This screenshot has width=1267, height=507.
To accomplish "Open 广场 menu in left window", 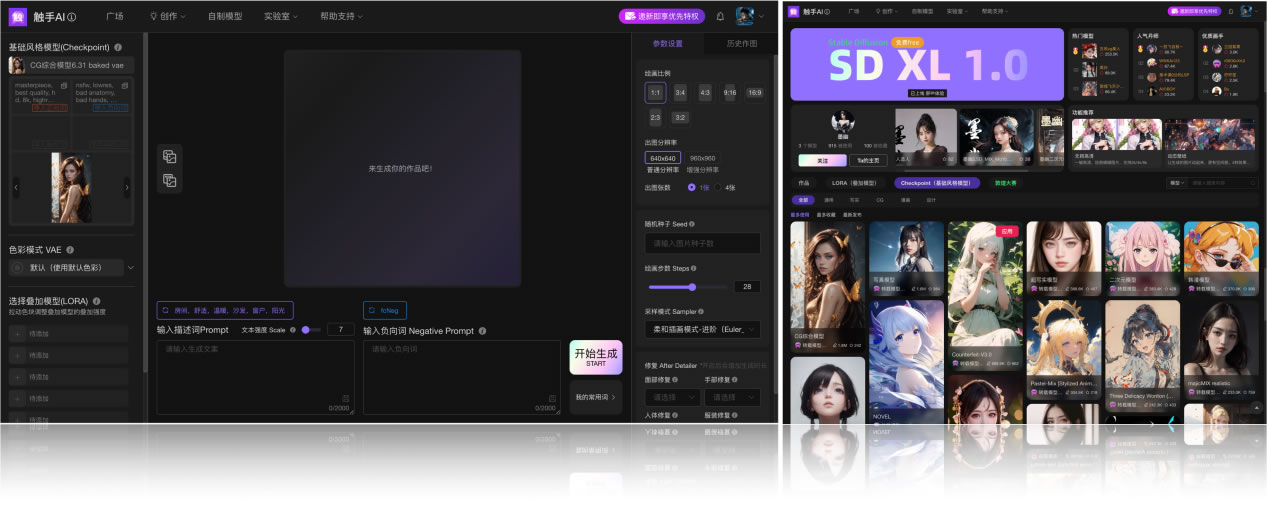I will tap(113, 16).
